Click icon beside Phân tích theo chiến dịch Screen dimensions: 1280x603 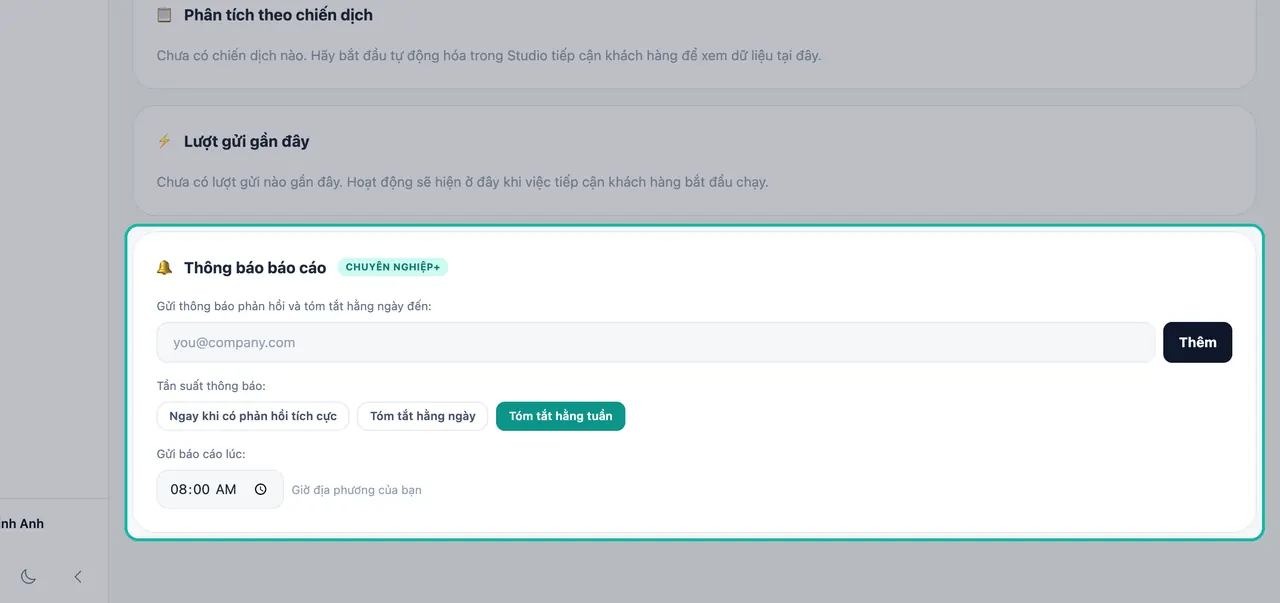[165, 16]
